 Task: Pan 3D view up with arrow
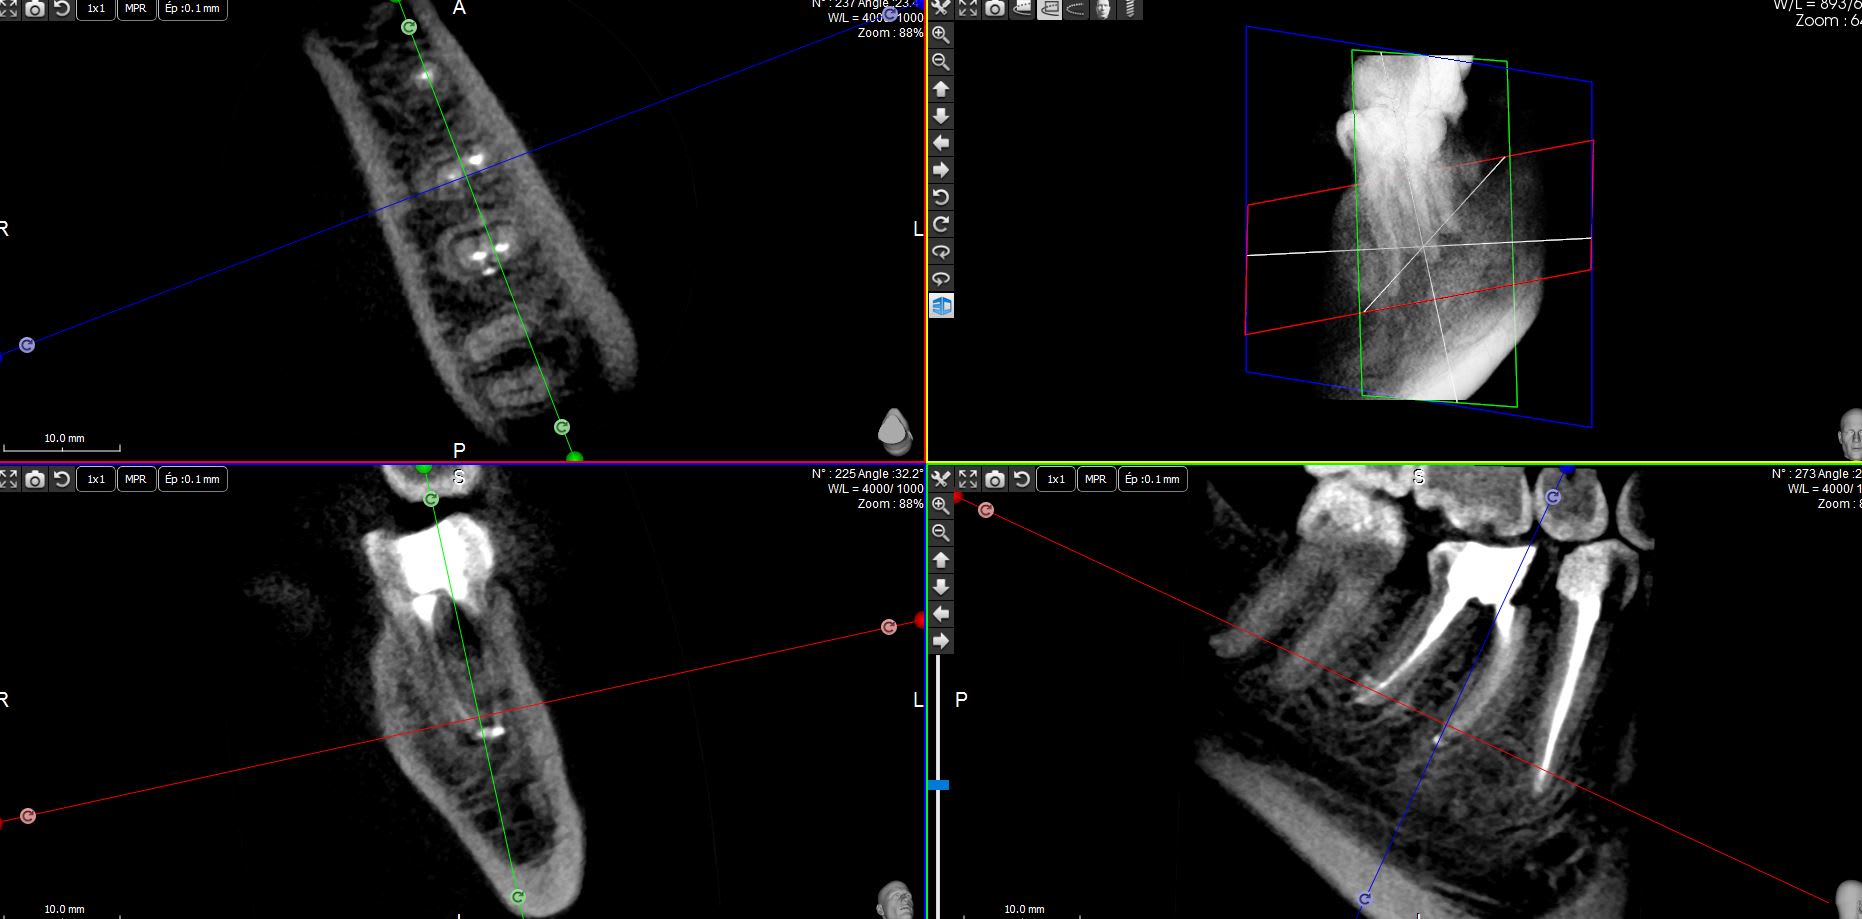tap(941, 89)
